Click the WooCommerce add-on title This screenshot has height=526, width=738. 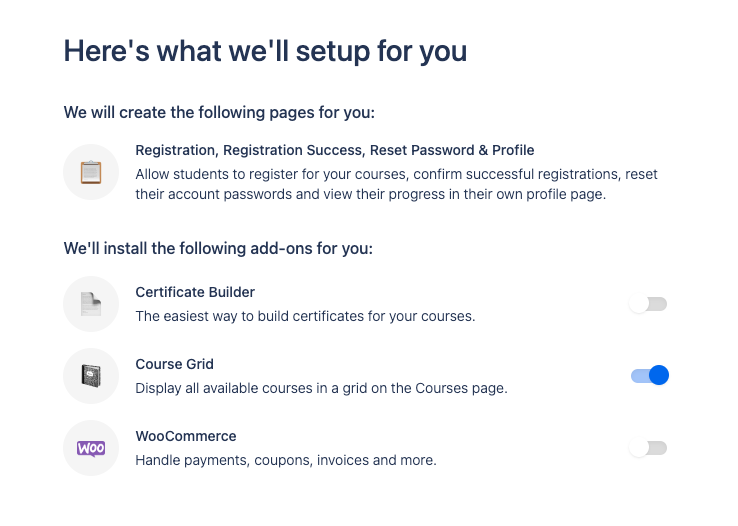click(186, 436)
